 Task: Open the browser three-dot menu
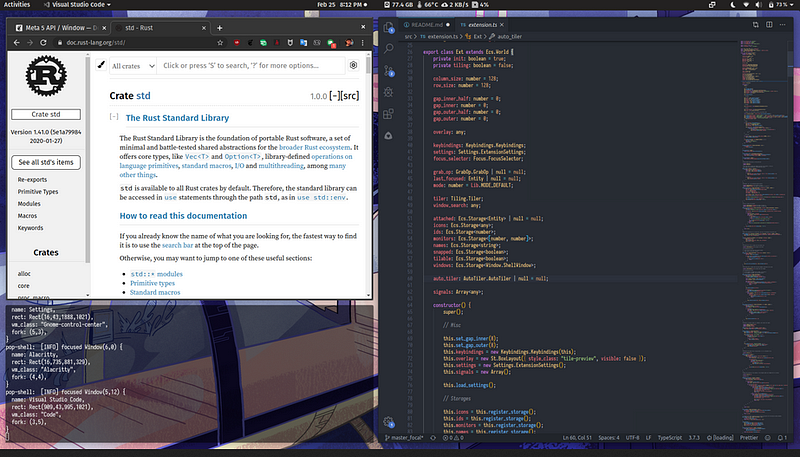(363, 43)
